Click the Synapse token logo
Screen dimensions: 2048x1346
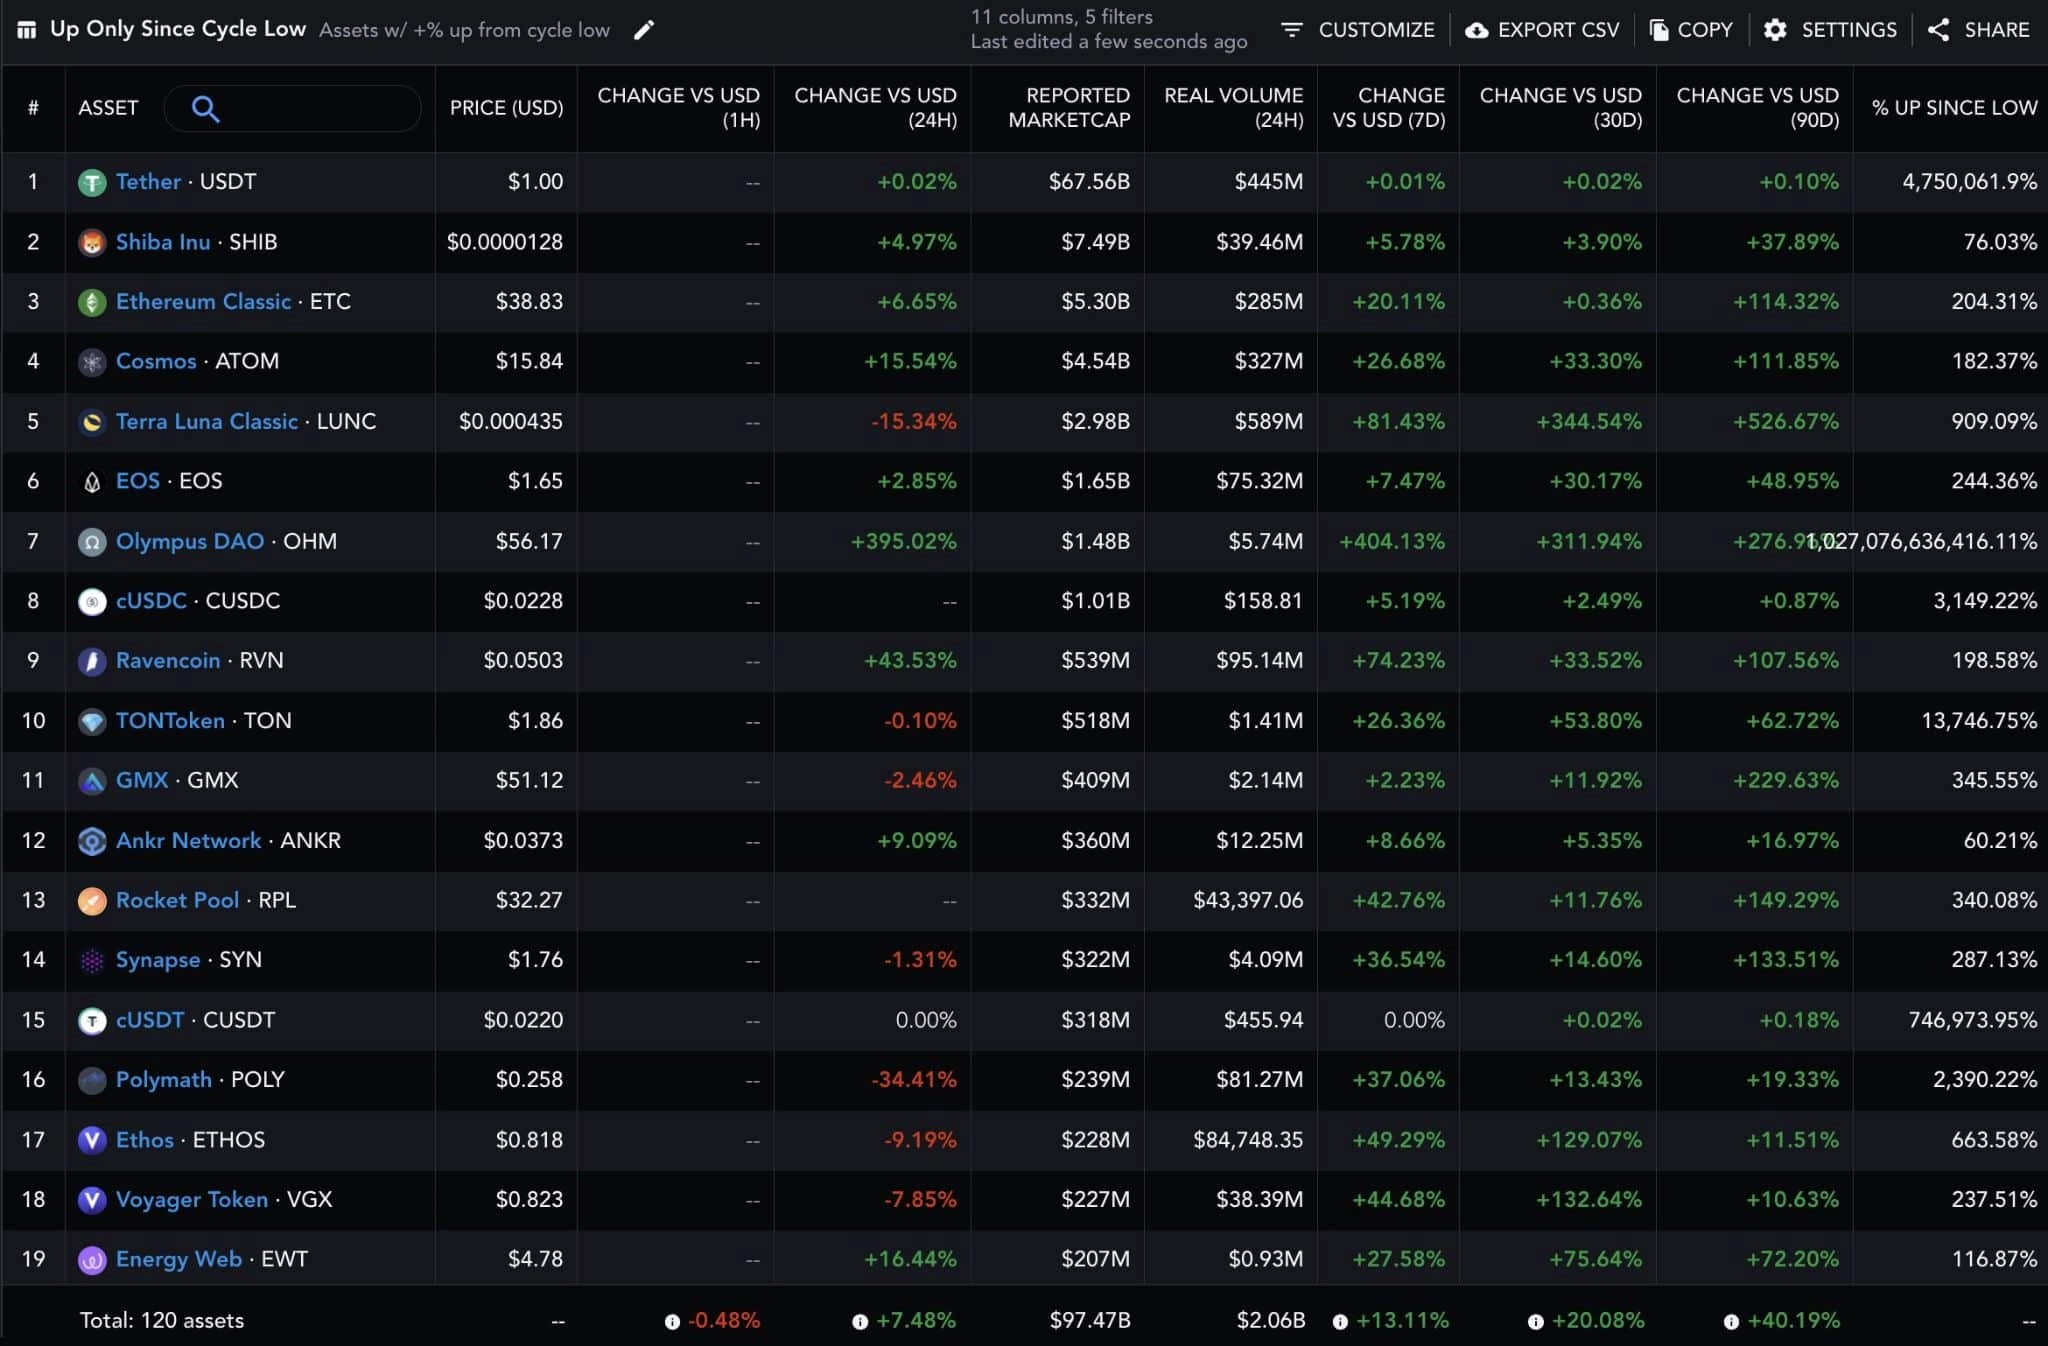pyautogui.click(x=92, y=961)
